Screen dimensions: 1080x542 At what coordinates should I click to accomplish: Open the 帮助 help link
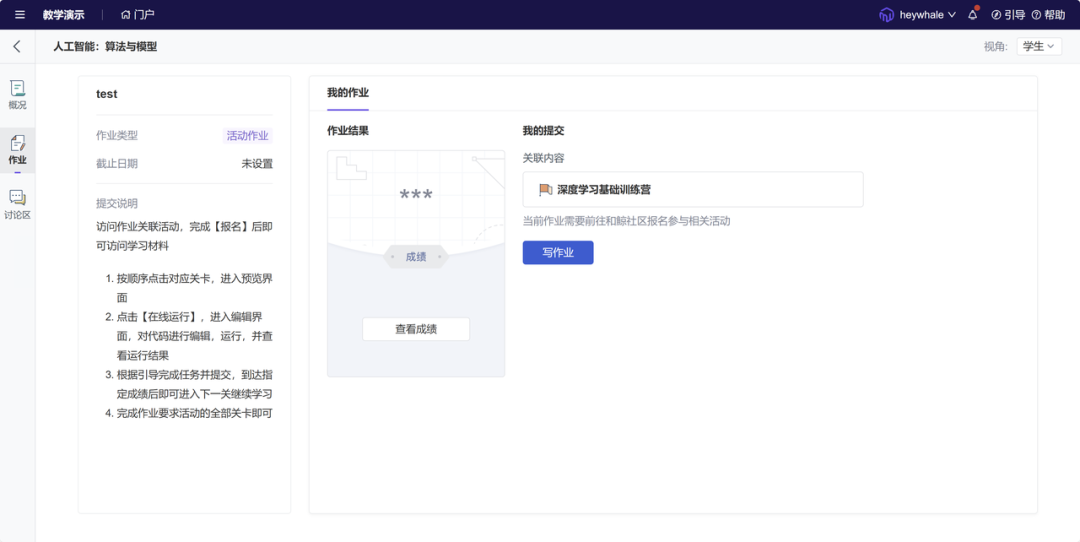point(1048,14)
